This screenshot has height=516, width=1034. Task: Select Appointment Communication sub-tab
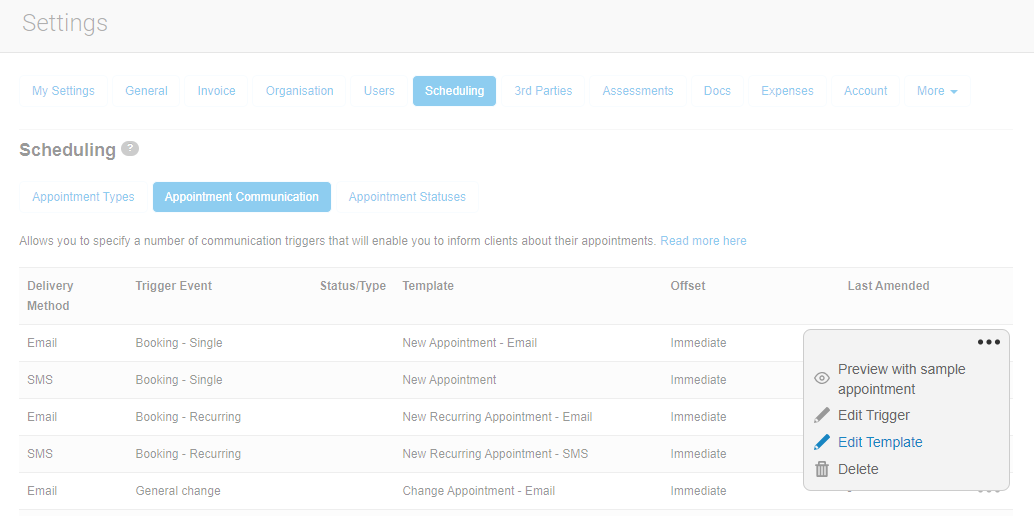[242, 197]
